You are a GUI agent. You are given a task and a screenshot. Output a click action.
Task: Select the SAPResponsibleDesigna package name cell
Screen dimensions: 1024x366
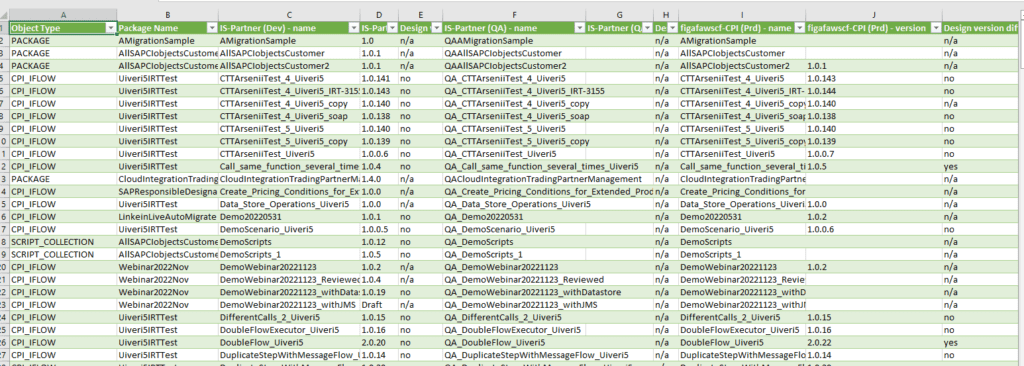168,192
